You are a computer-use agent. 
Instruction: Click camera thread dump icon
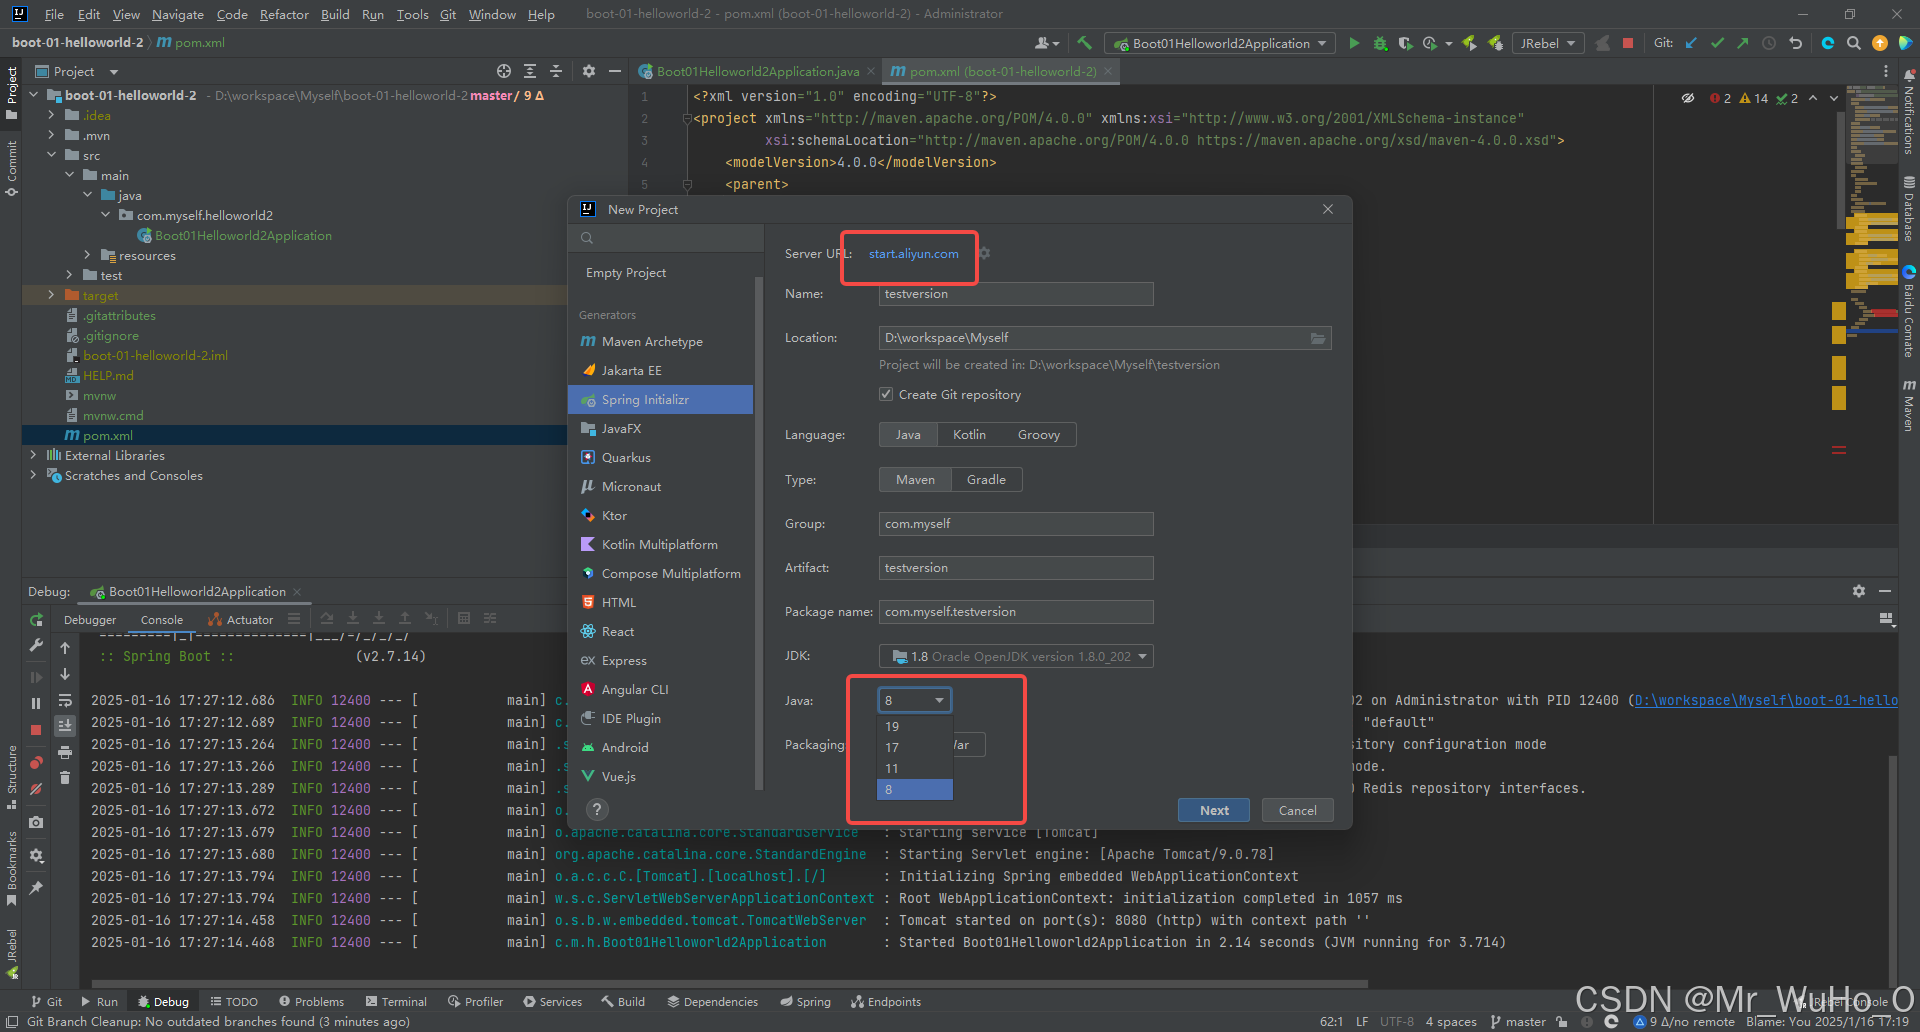(x=36, y=822)
